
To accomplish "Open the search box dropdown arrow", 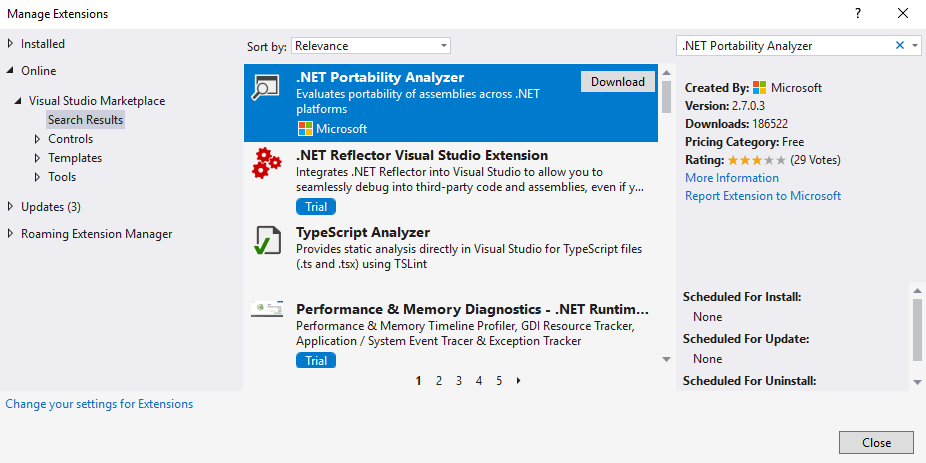I will tap(915, 45).
